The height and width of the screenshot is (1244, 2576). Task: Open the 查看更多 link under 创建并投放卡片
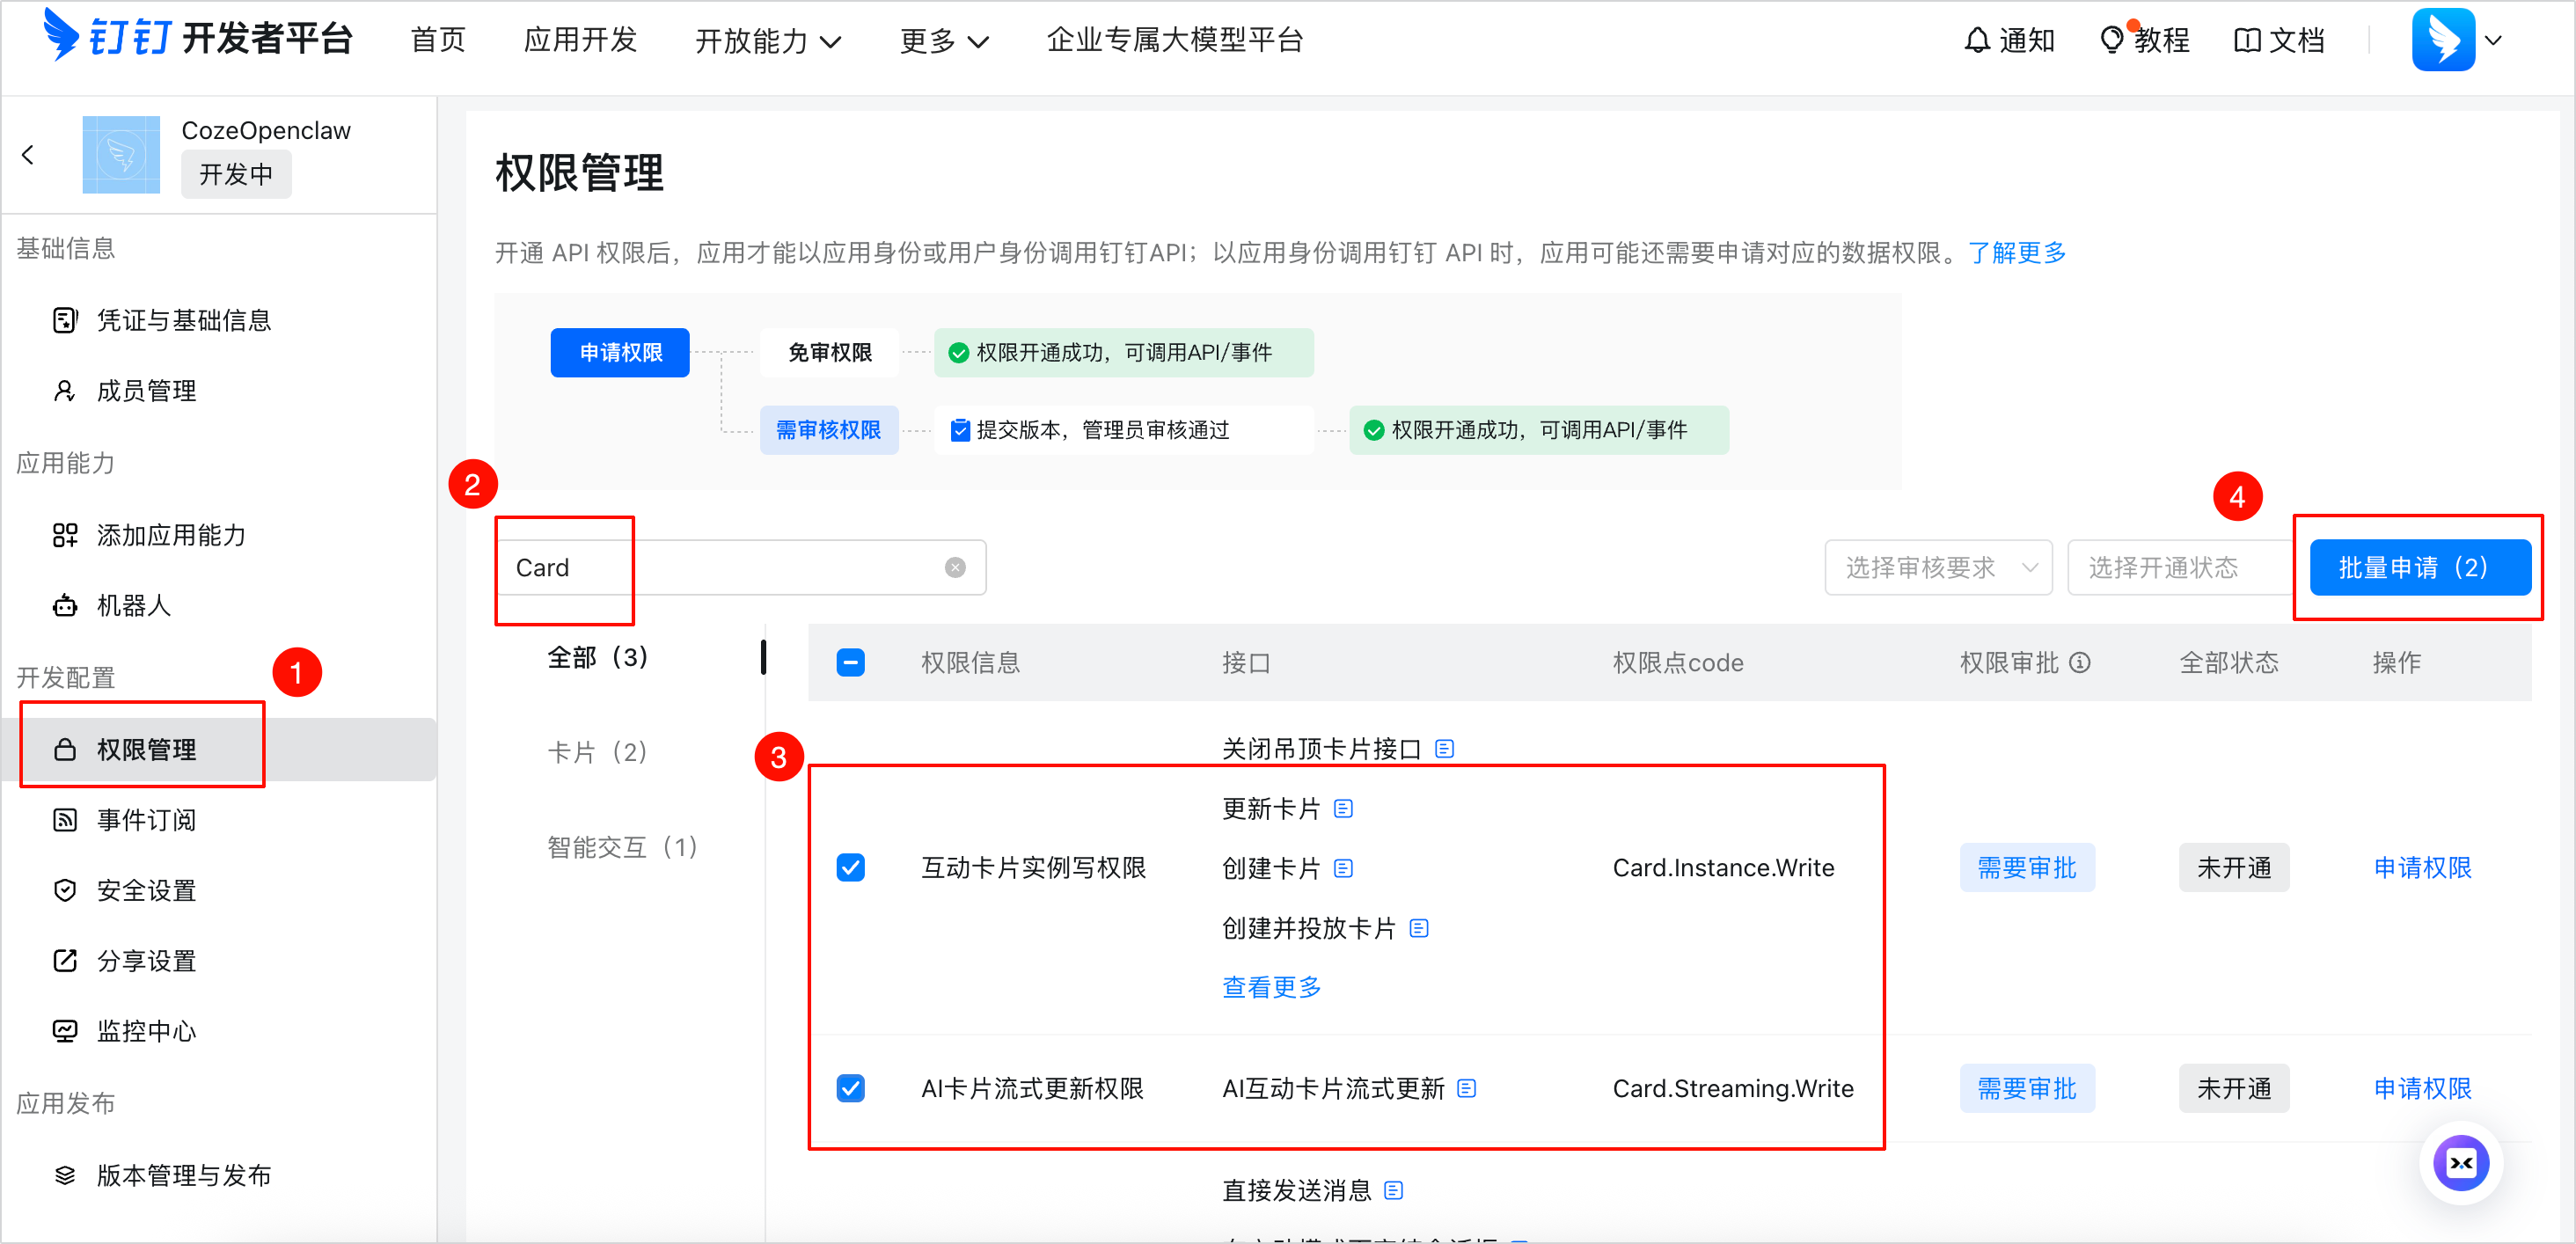(x=1270, y=986)
